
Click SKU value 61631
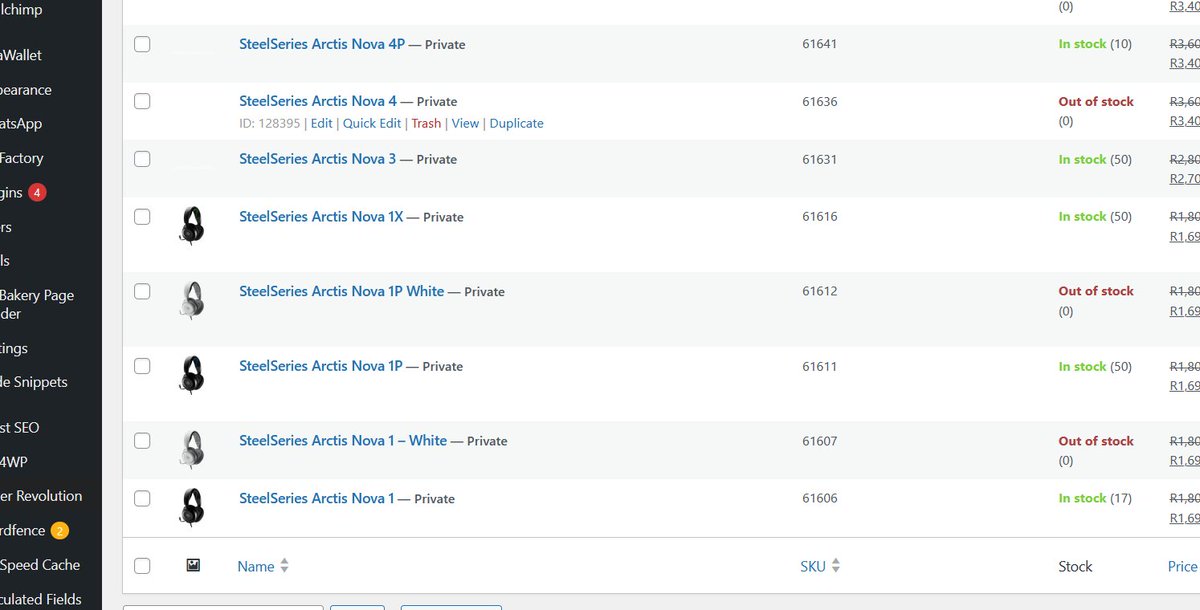(819, 159)
